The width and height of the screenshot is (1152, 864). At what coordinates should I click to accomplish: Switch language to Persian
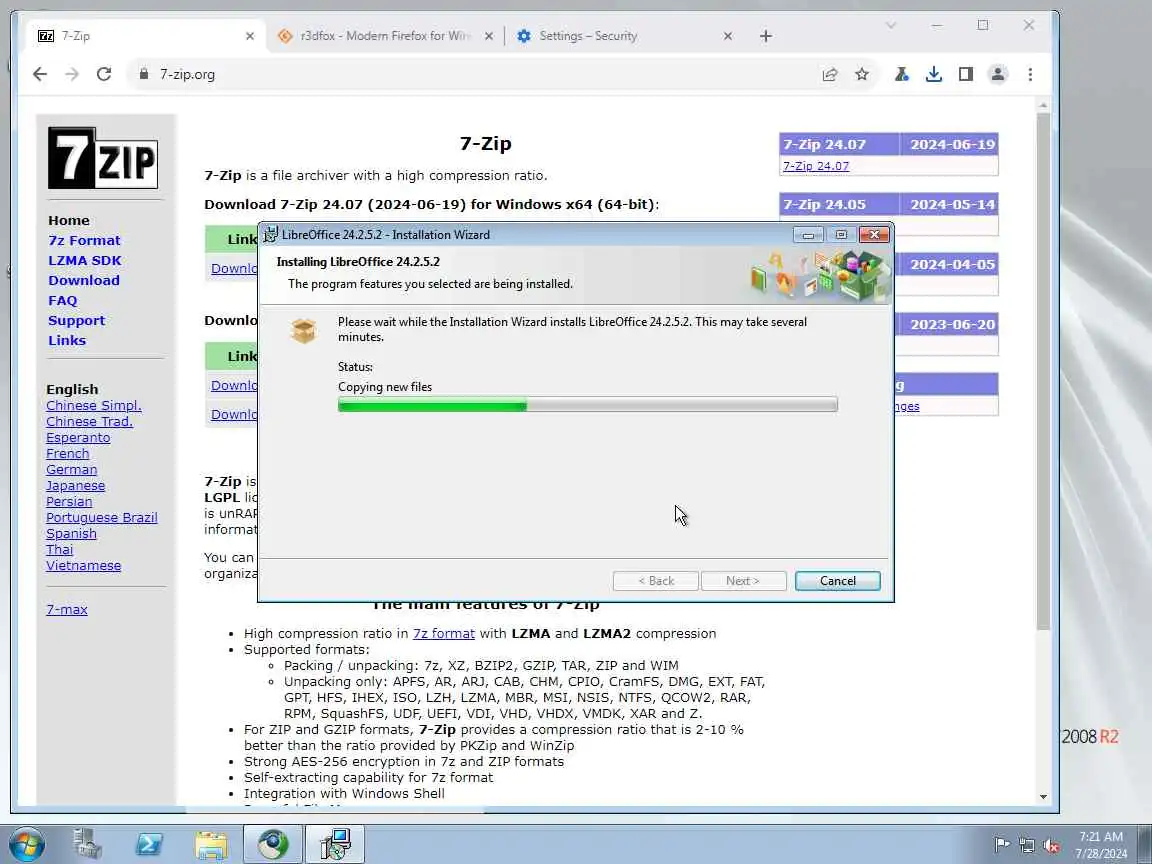pos(69,502)
